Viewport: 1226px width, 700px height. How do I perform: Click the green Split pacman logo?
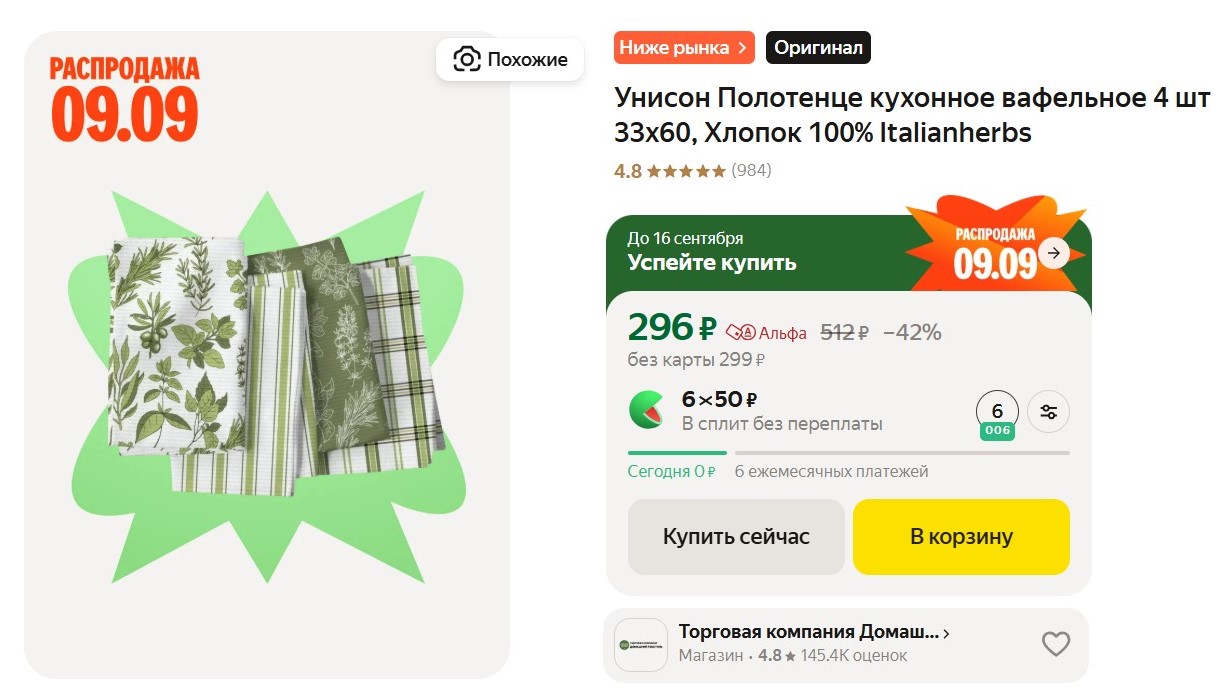(x=645, y=410)
